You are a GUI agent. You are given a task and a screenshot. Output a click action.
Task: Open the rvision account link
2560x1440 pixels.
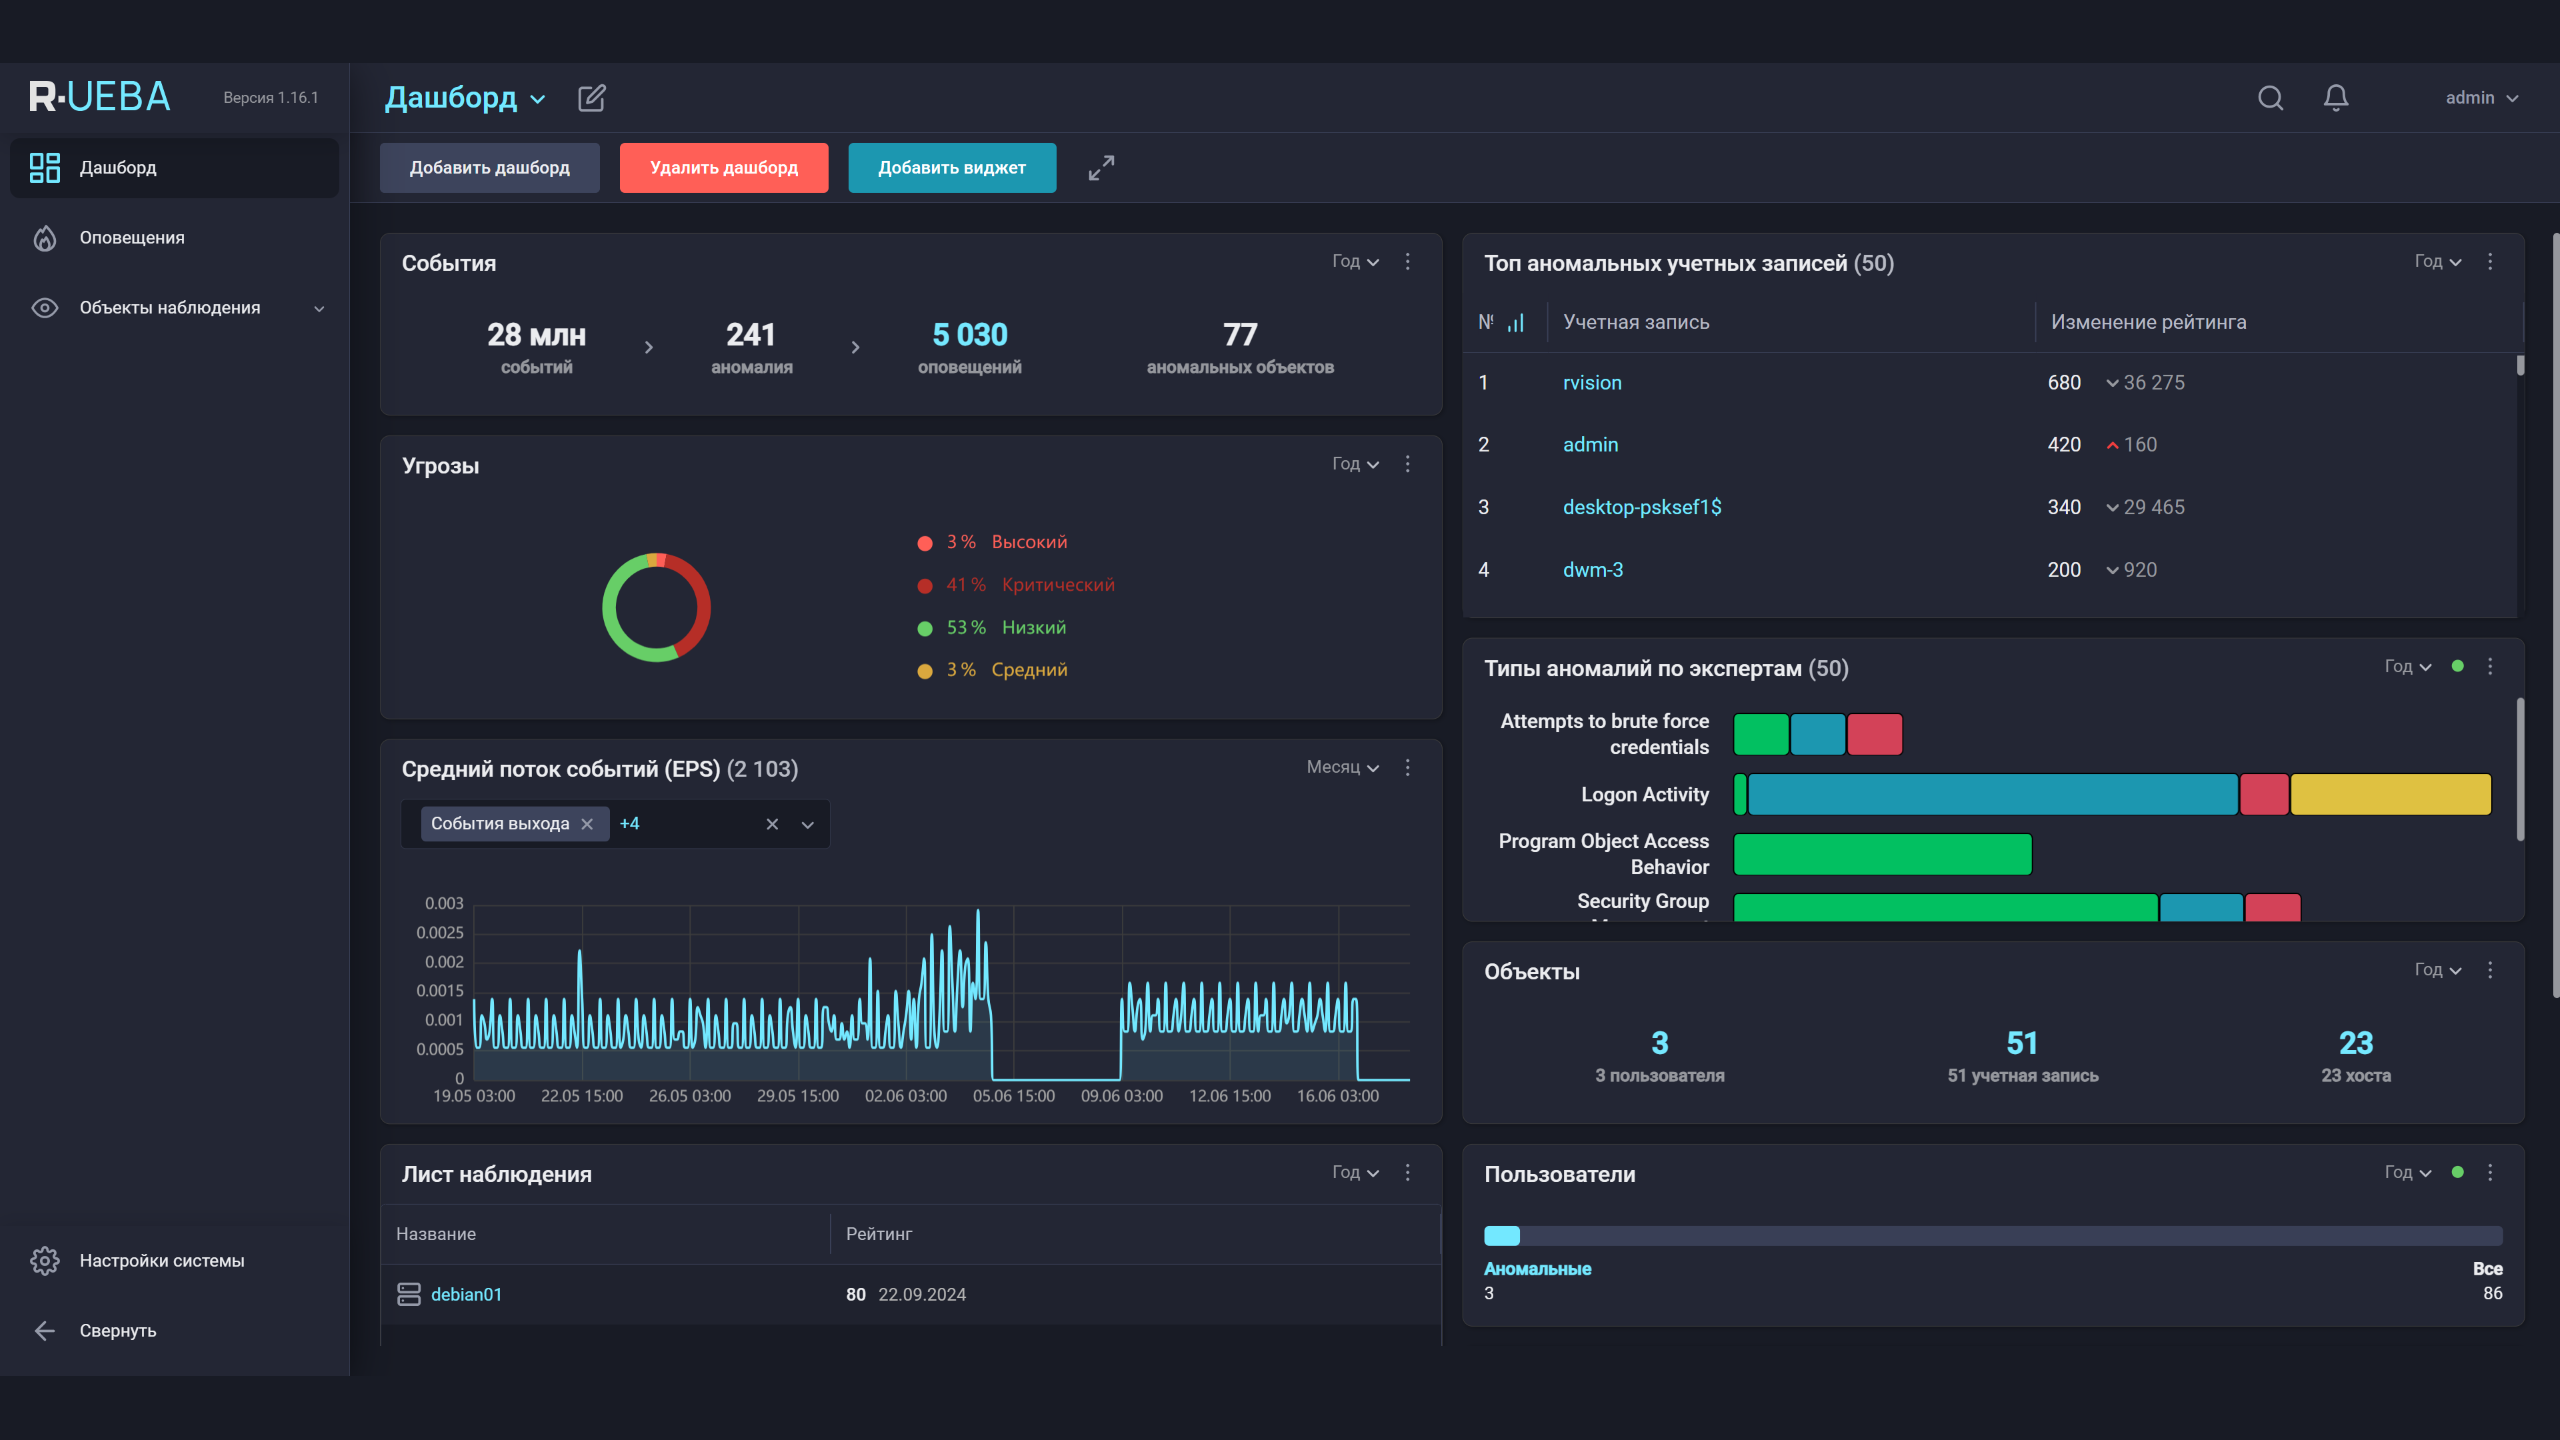click(x=1592, y=383)
